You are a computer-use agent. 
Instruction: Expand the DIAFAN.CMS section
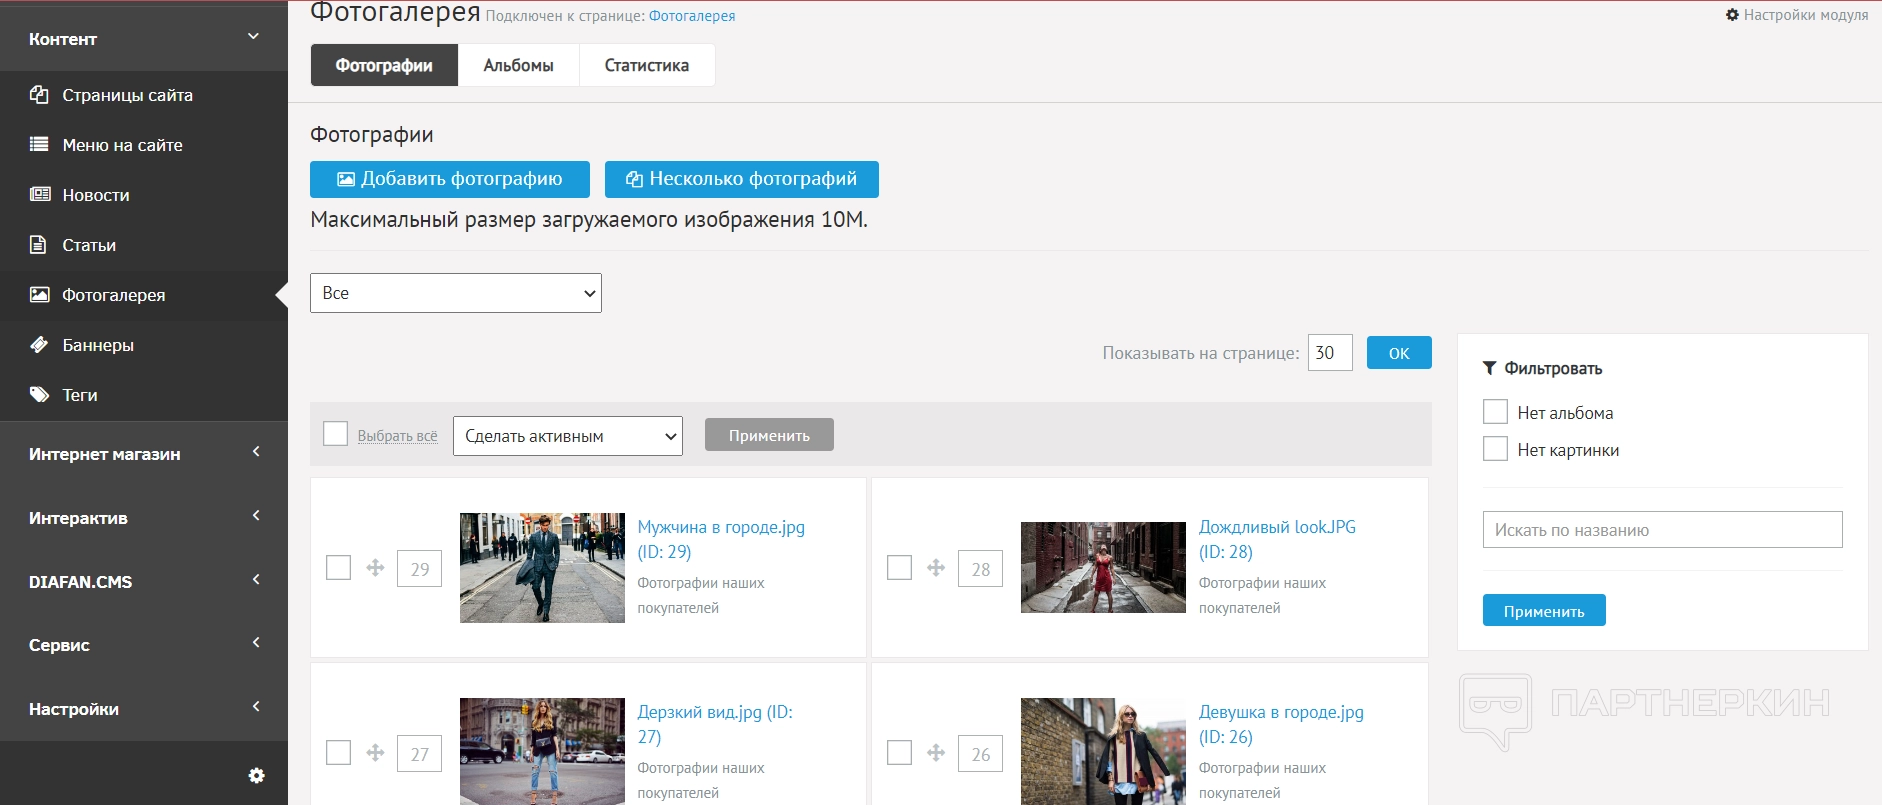pos(144,581)
